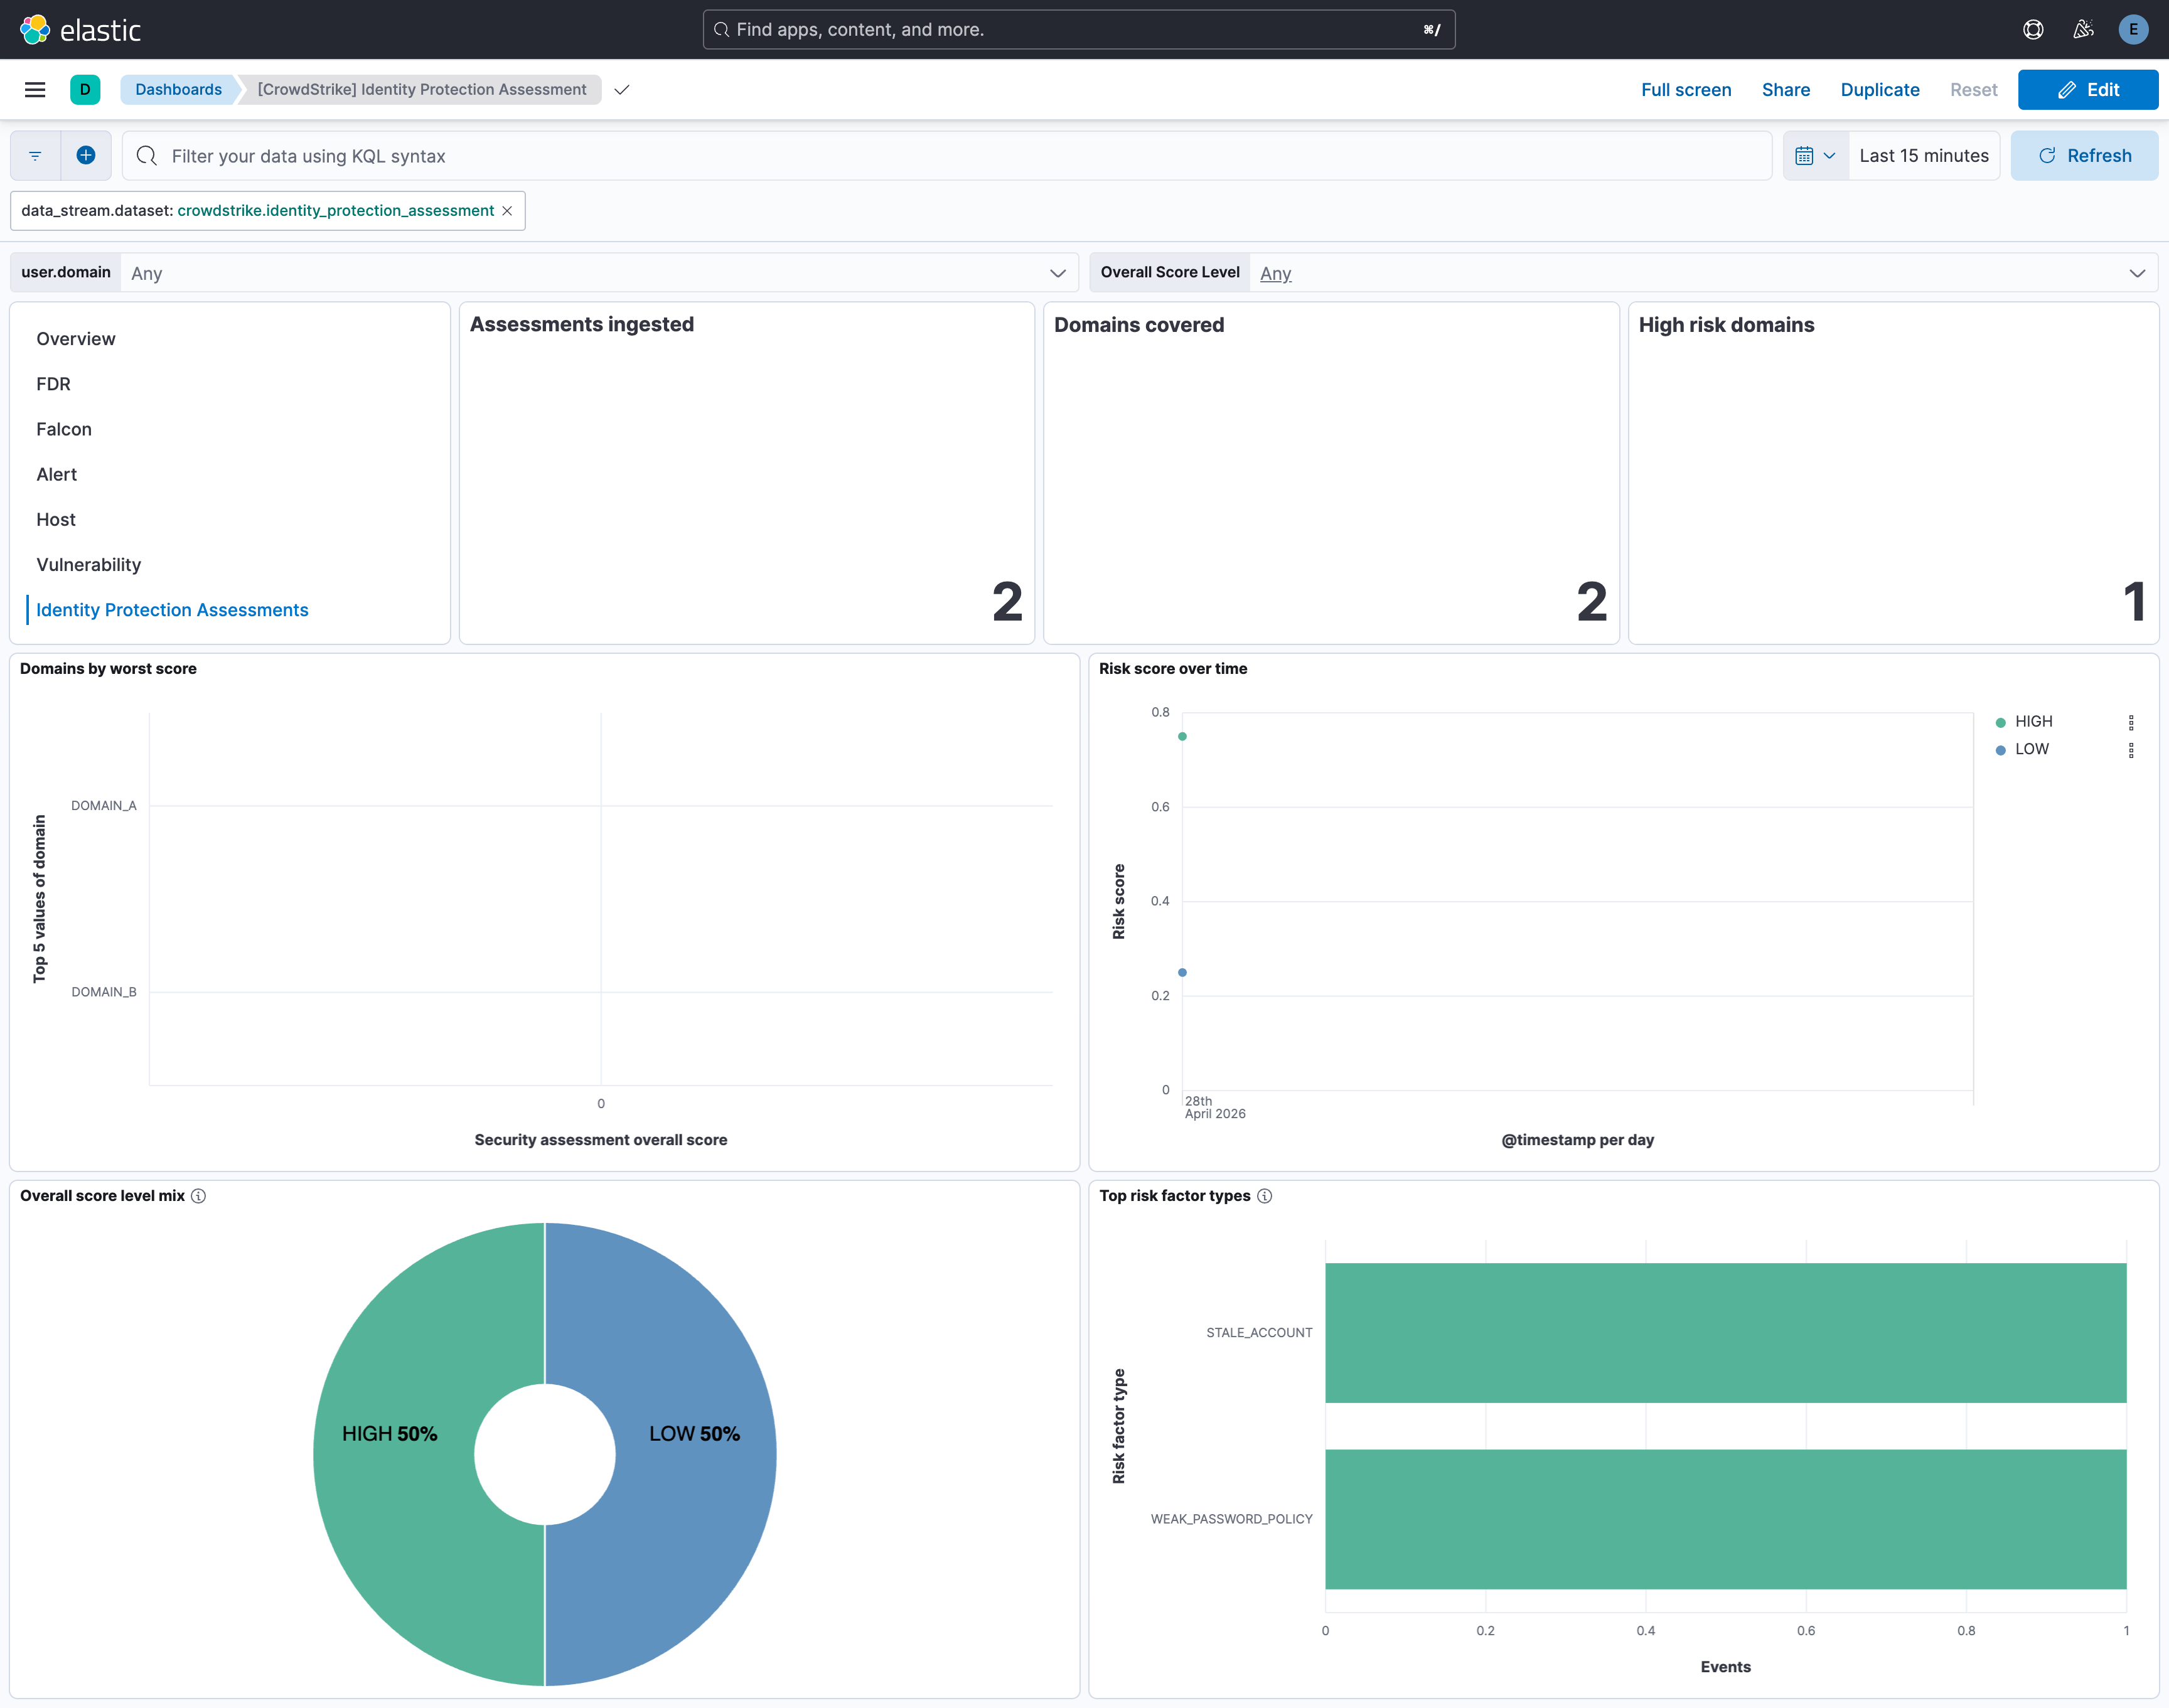
Task: Click the Share button
Action: click(1786, 90)
